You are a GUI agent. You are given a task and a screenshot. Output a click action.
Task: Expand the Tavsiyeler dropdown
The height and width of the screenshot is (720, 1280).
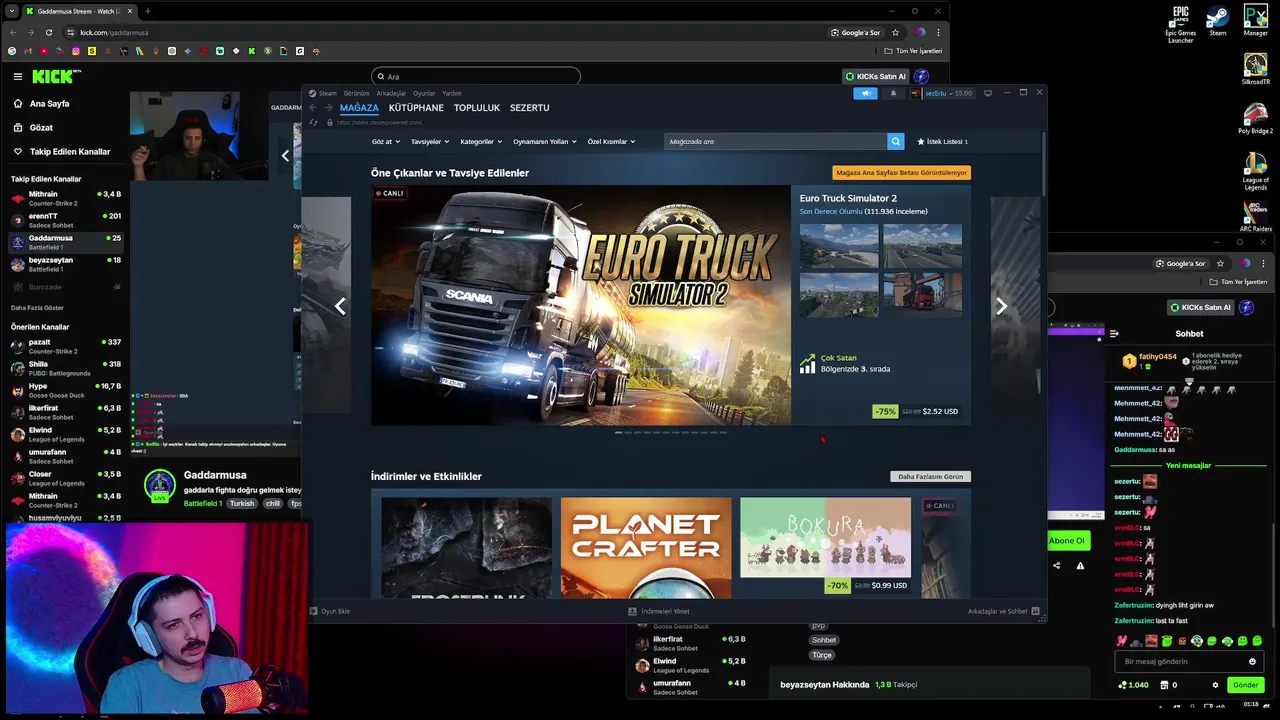[x=430, y=142]
